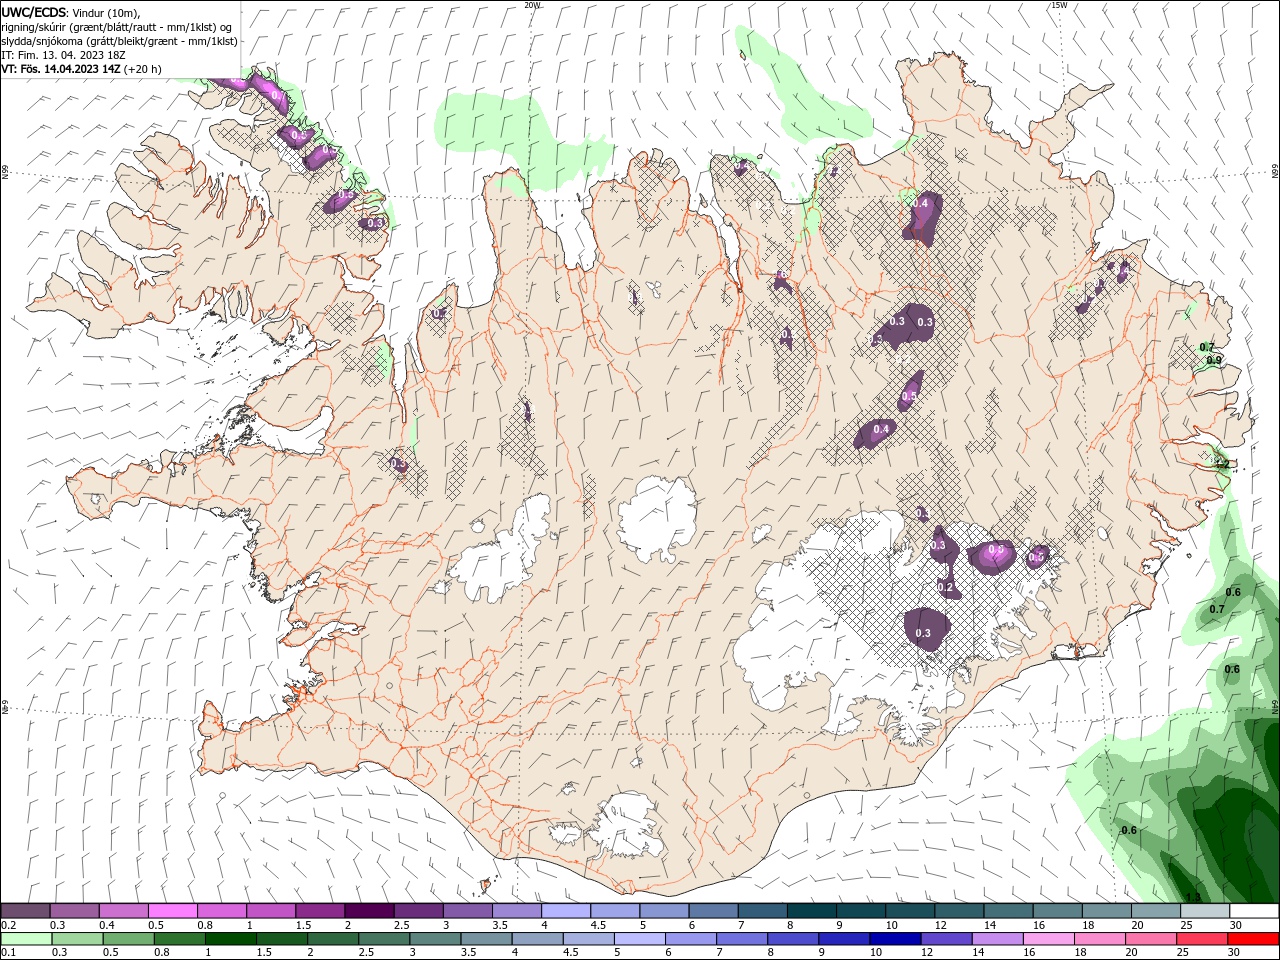Pick the 5 light blue swatch in lower legend
The image size is (1280, 960).
click(x=639, y=939)
